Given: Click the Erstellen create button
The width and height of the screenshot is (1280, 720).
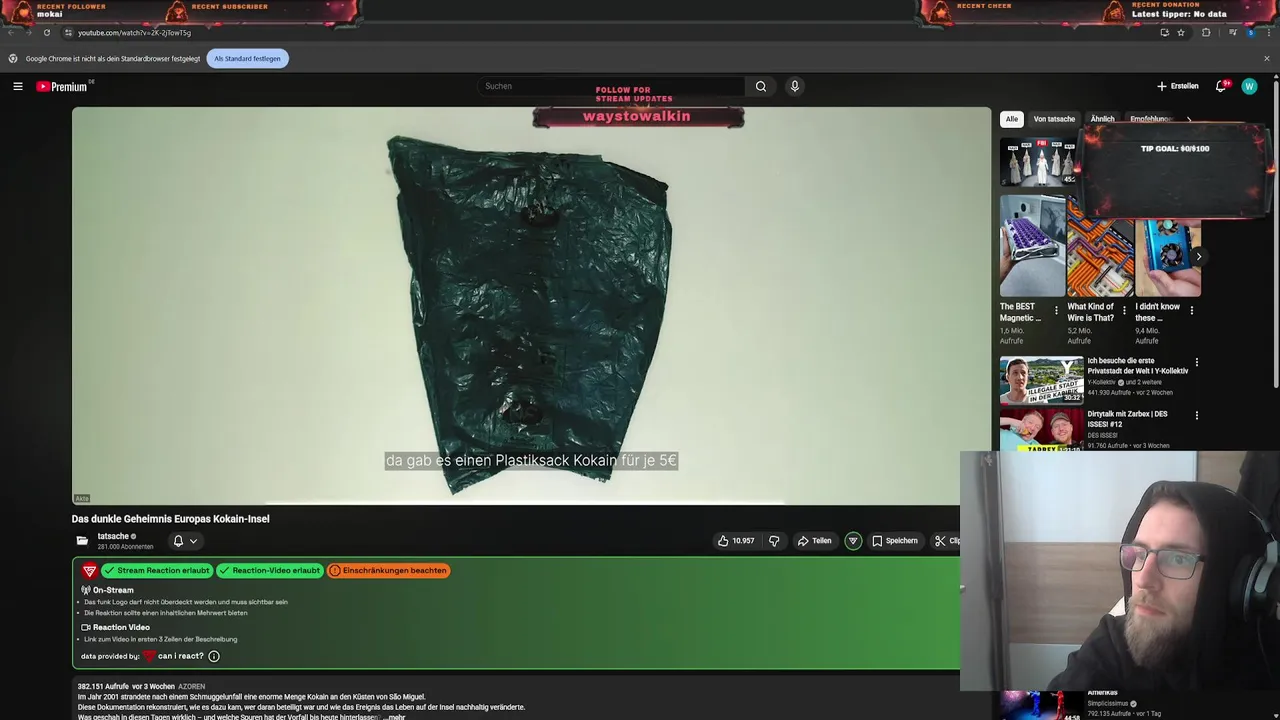Looking at the screenshot, I should 1177,86.
